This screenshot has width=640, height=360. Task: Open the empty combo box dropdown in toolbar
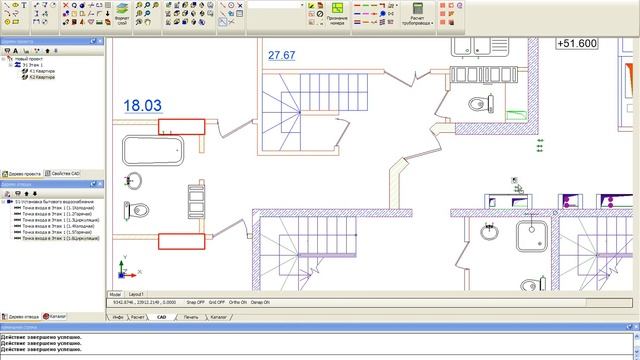(x=302, y=5)
